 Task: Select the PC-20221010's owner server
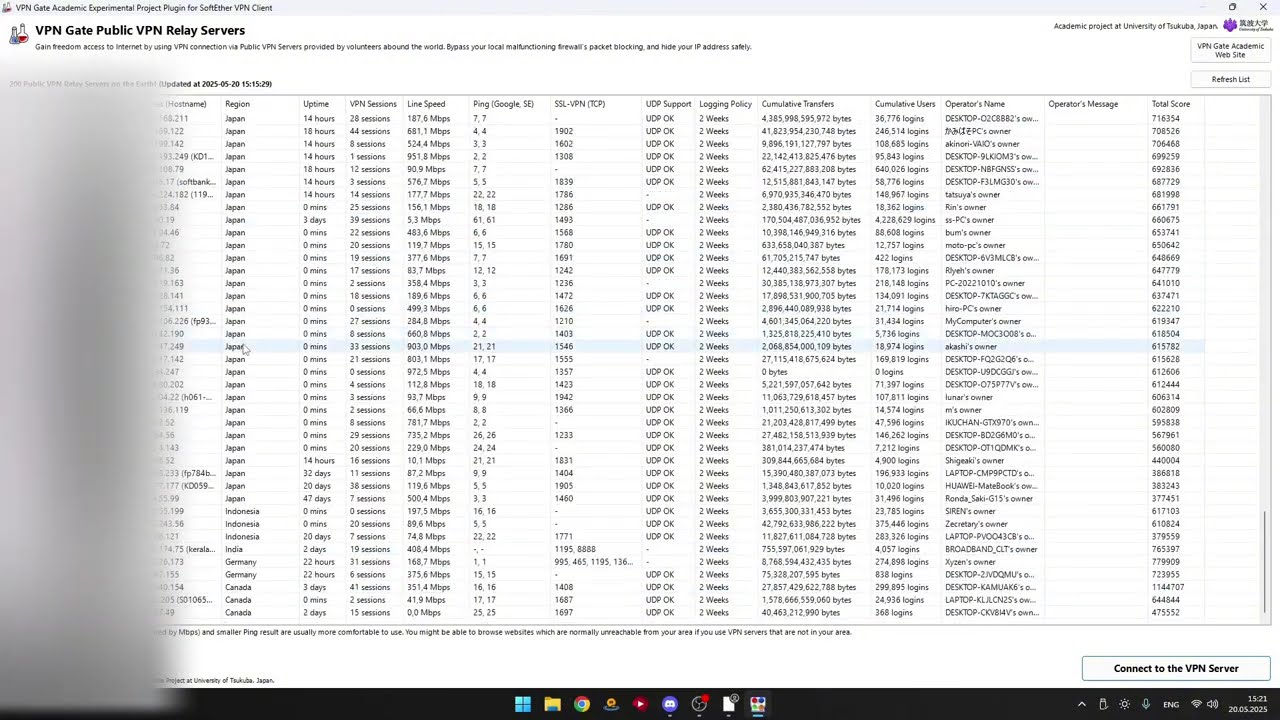click(x=680, y=283)
